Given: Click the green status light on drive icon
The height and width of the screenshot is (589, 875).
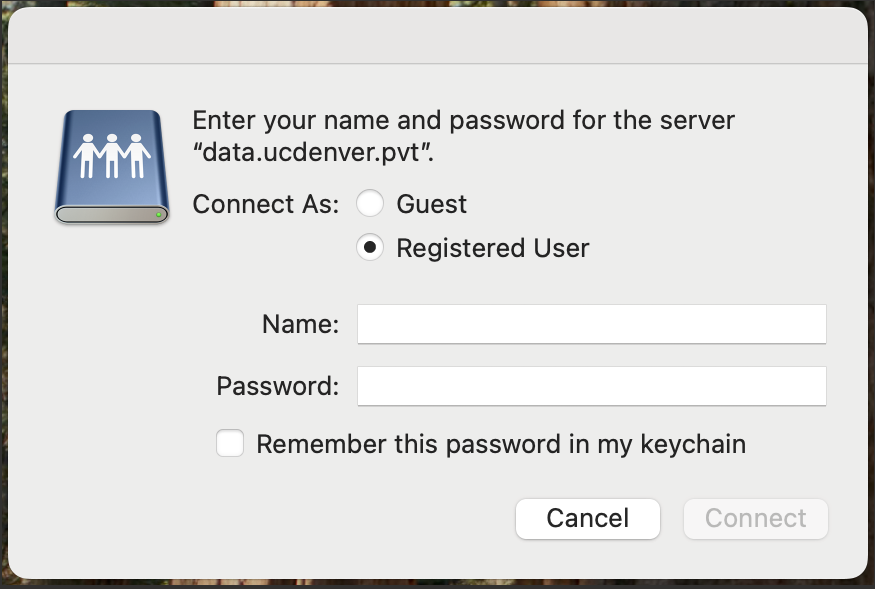Looking at the screenshot, I should 158,214.
